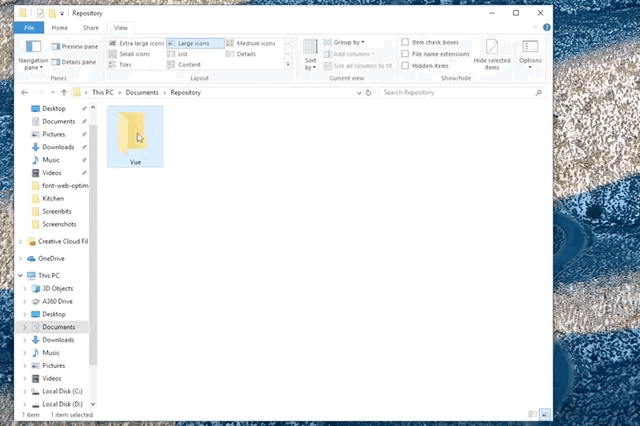Select Local Disk (D:) in tree

point(62,404)
